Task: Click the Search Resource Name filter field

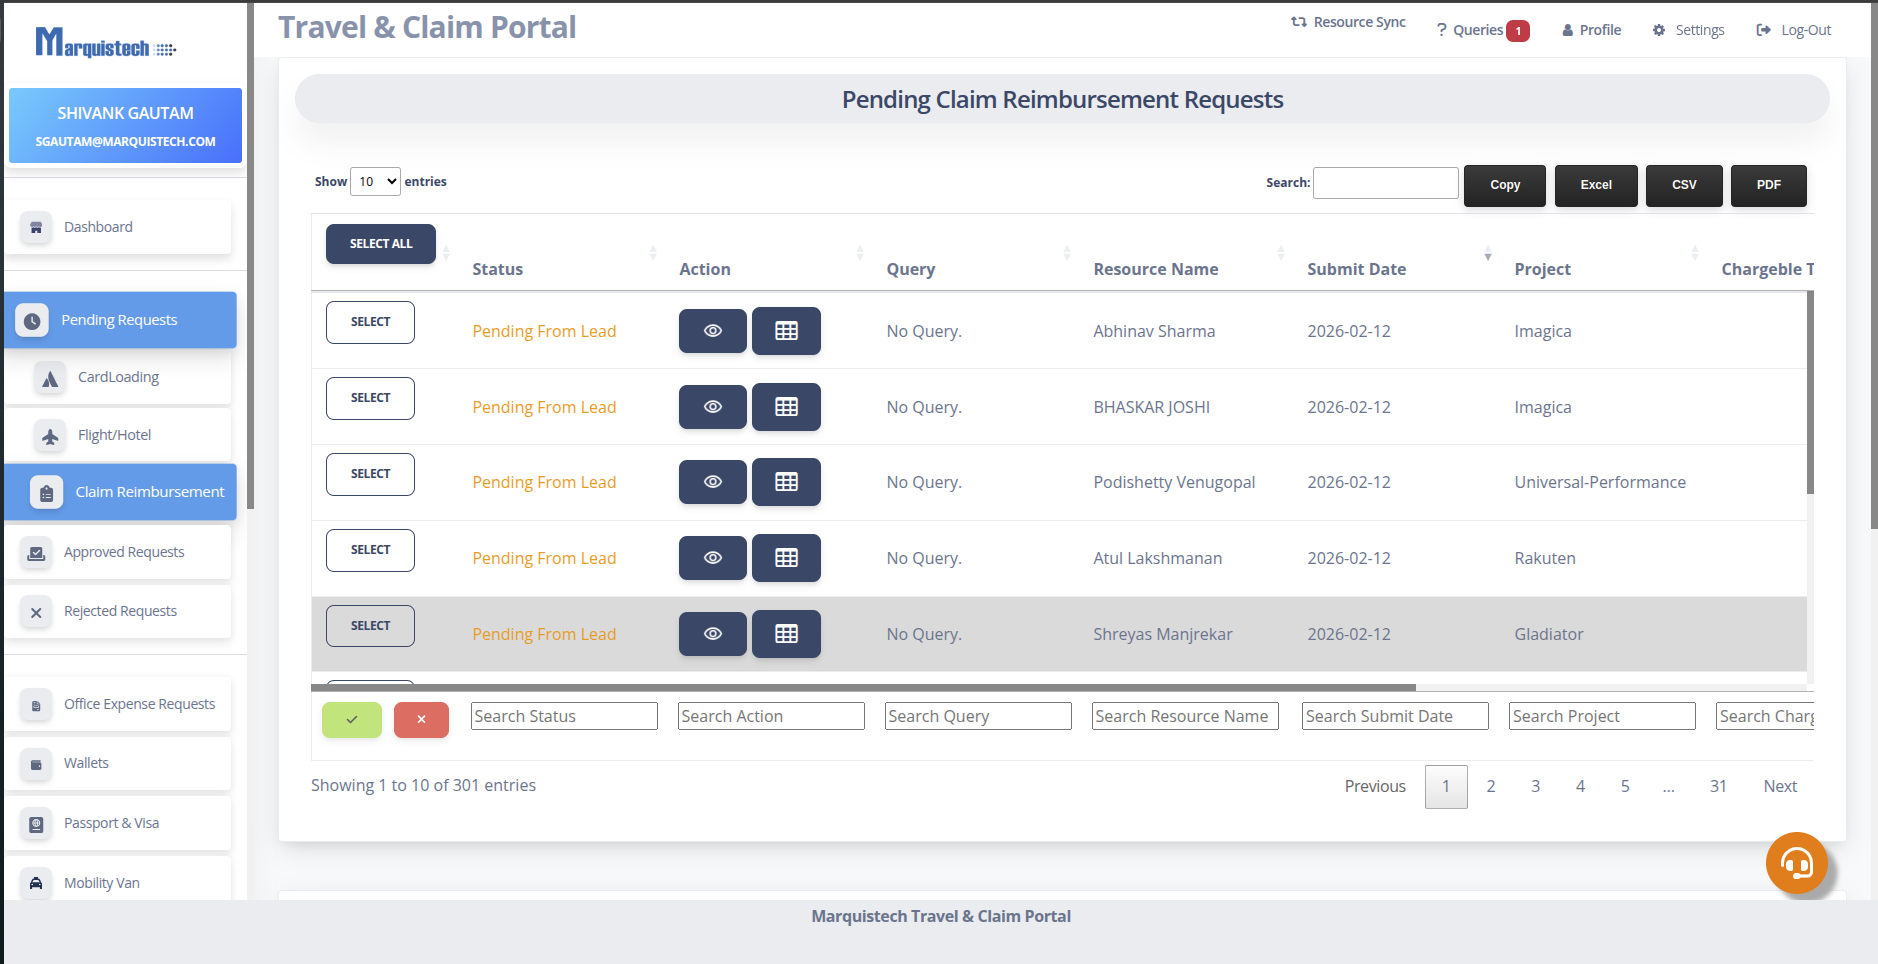Action: click(x=1184, y=716)
